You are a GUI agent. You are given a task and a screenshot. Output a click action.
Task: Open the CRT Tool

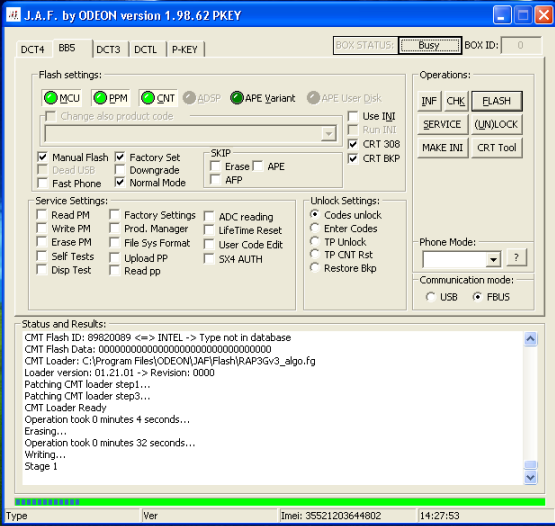[x=496, y=148]
